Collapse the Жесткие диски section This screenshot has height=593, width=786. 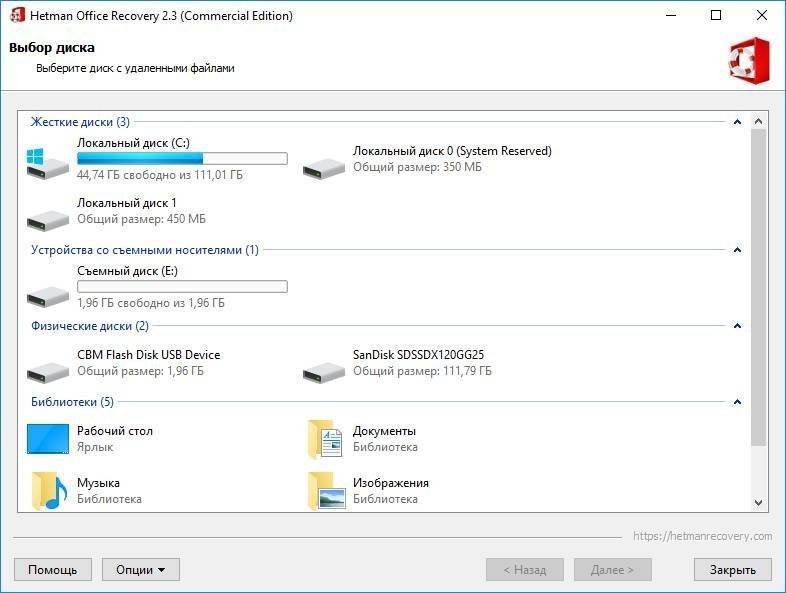(x=737, y=122)
